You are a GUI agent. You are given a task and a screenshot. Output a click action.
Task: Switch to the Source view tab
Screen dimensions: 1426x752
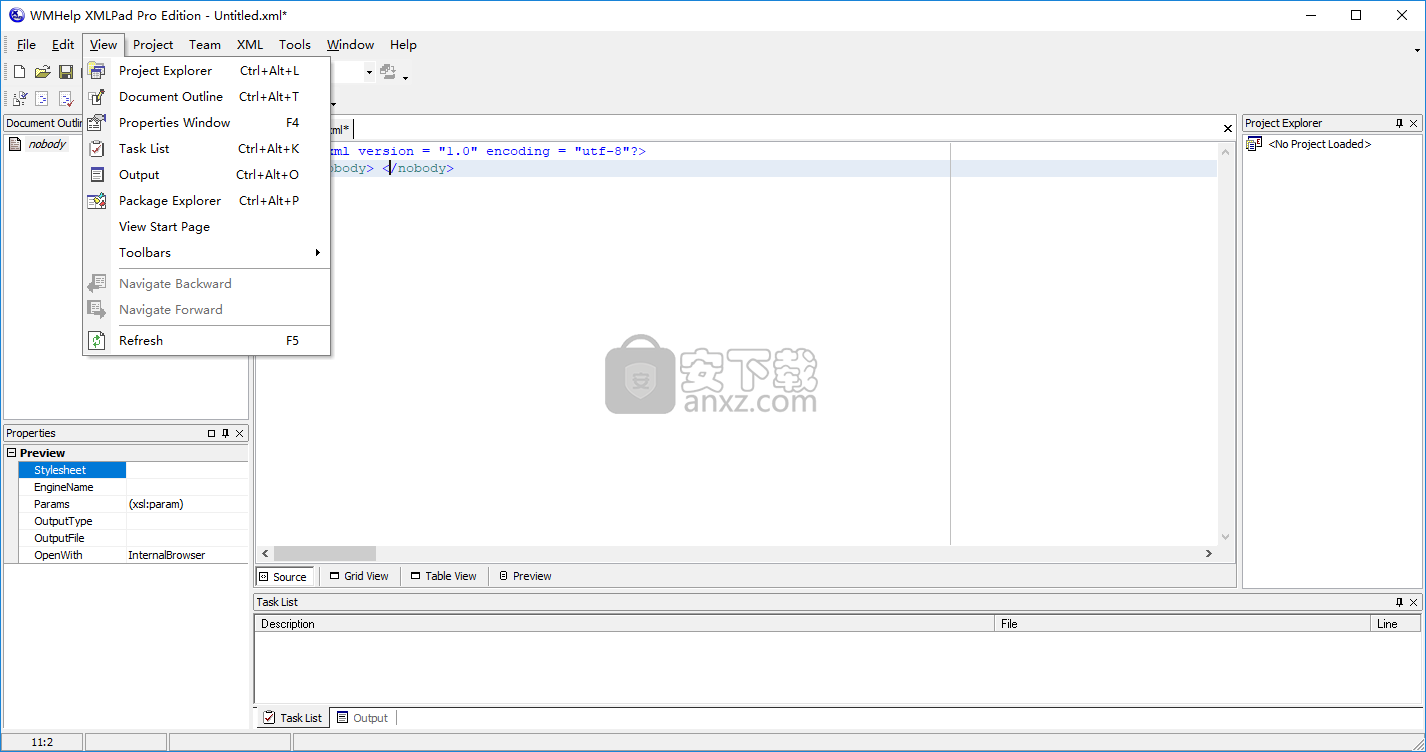click(283, 577)
